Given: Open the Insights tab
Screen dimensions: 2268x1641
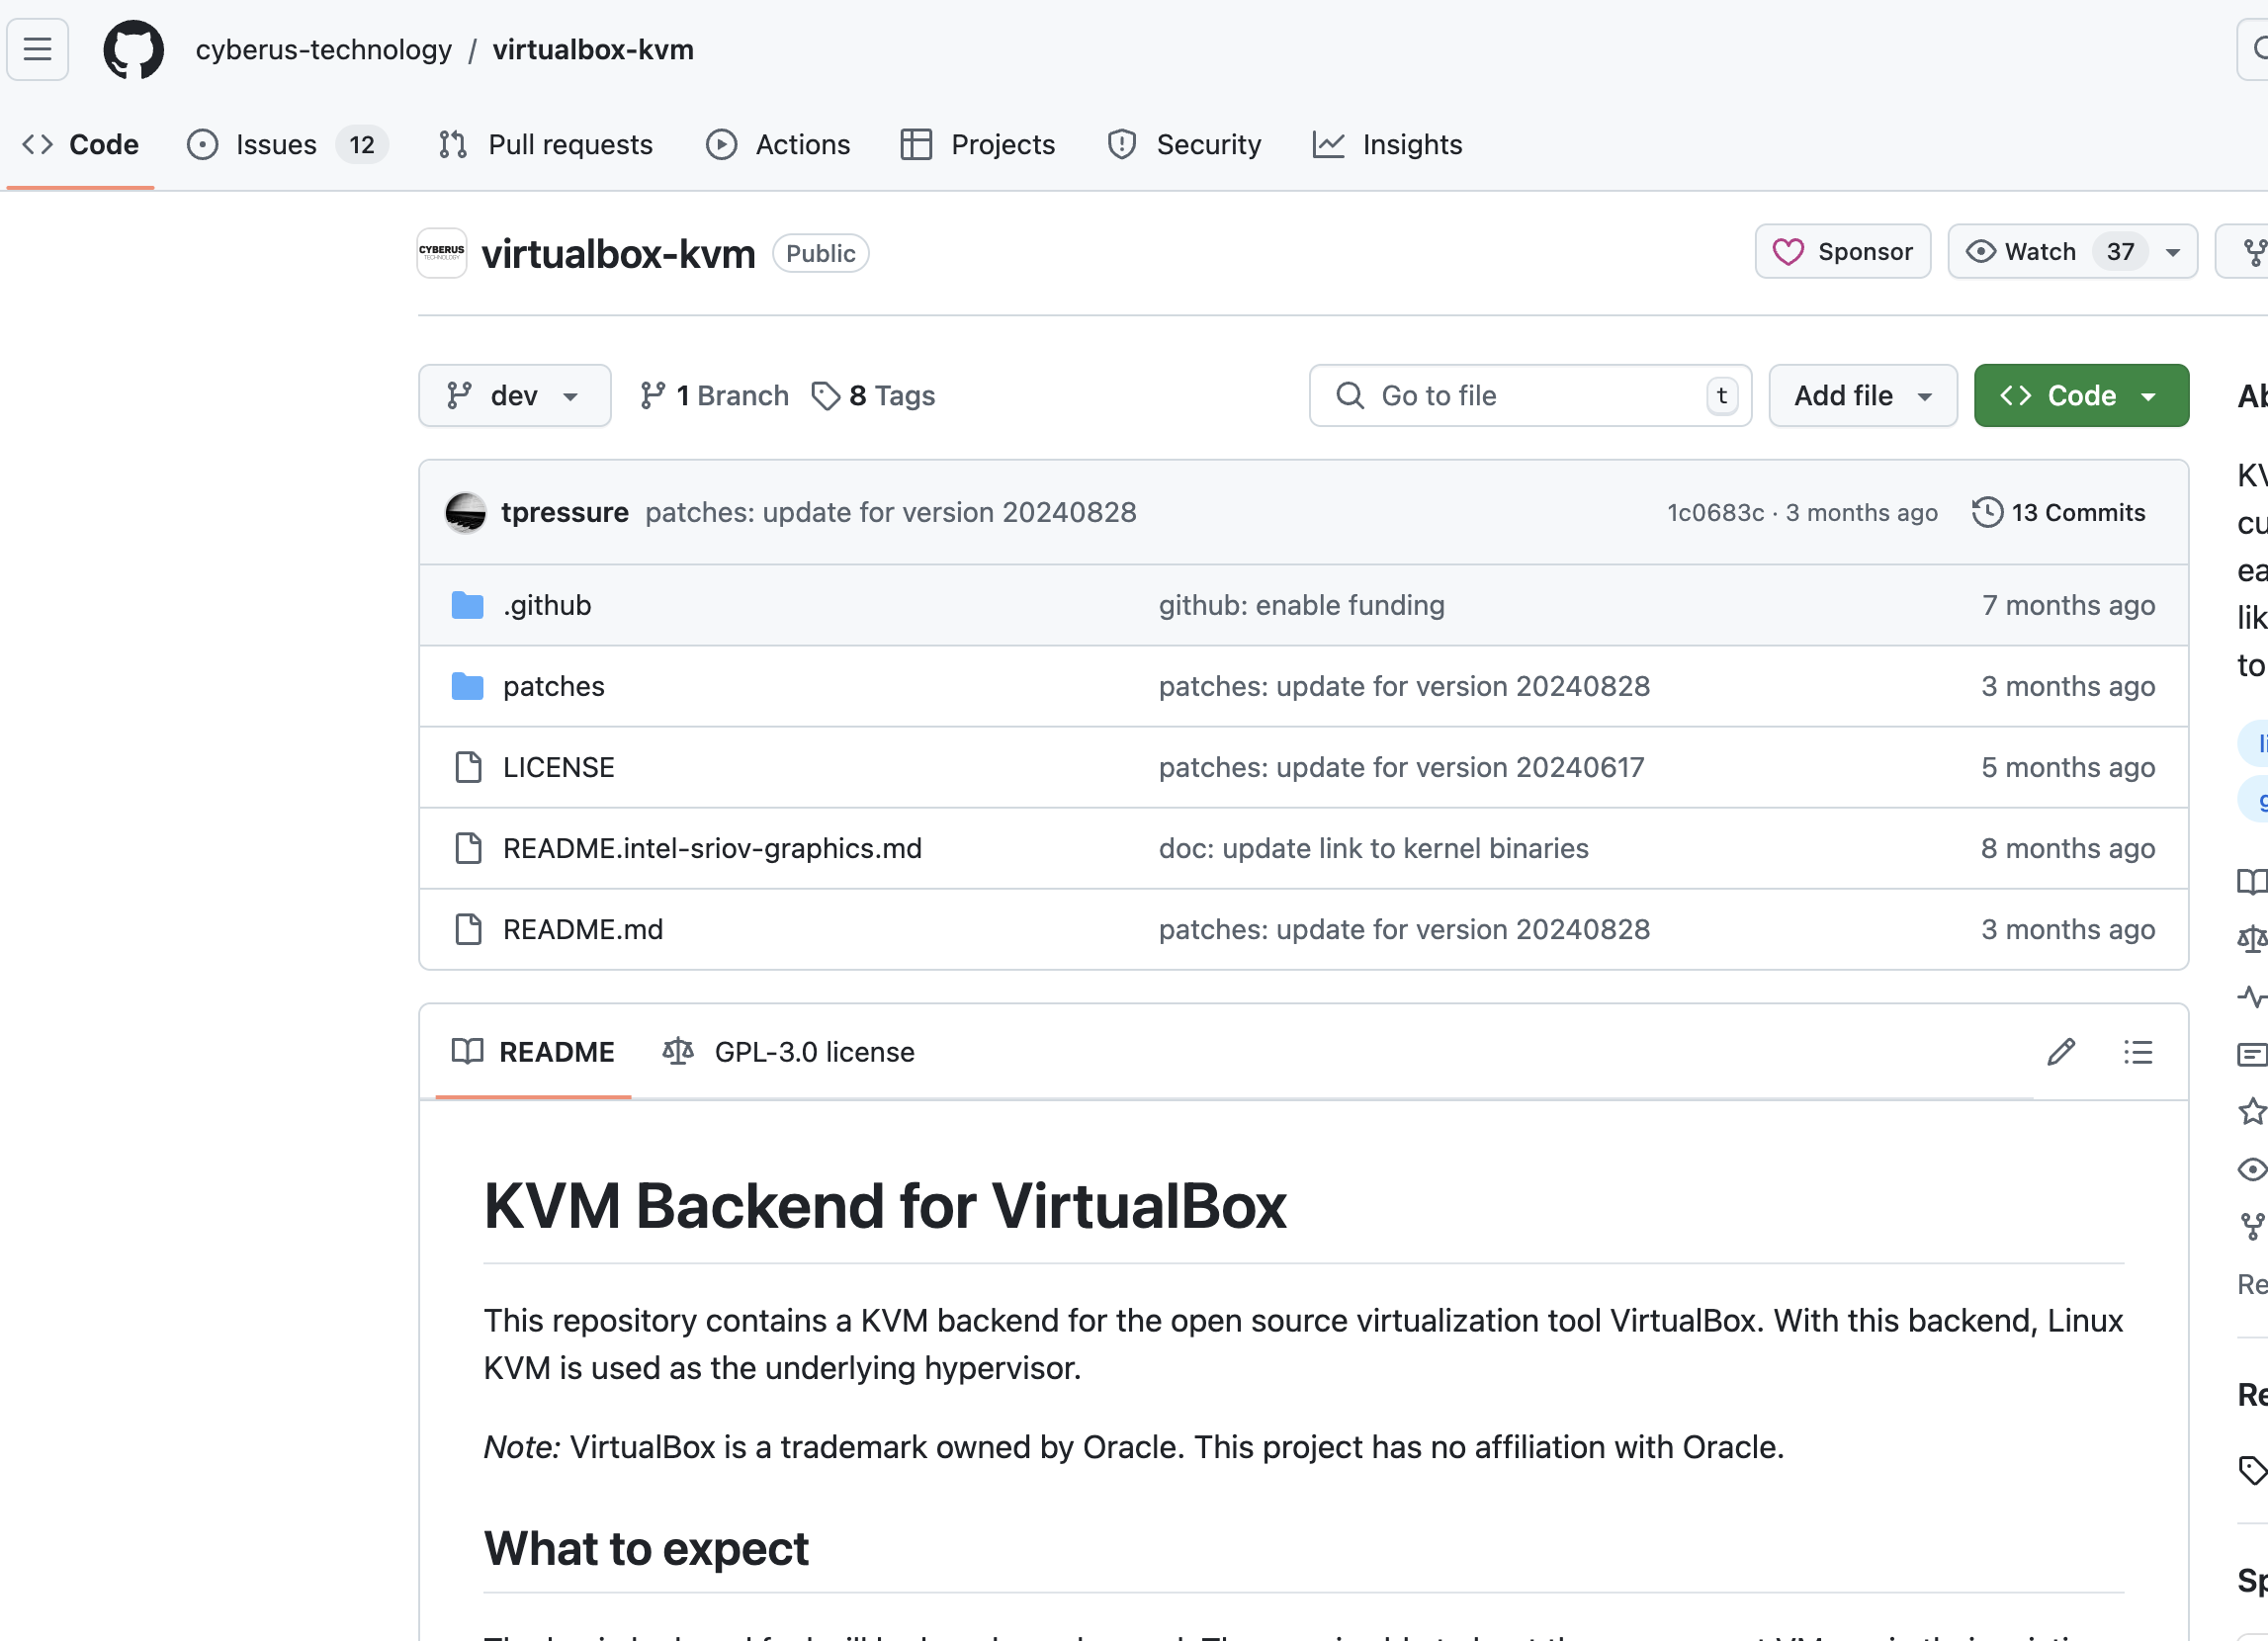Looking at the screenshot, I should pos(1387,145).
